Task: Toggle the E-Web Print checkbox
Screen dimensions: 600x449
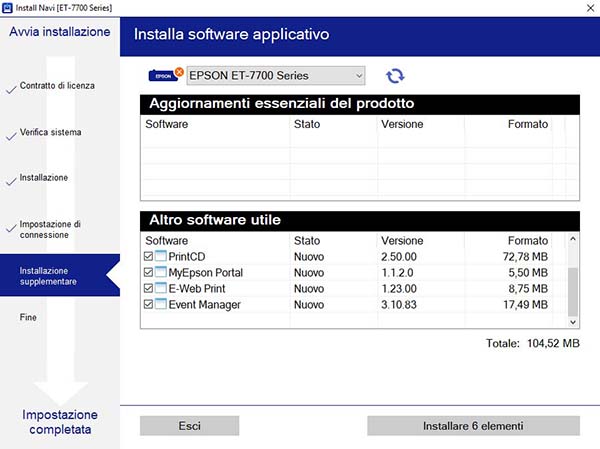Action: pyautogui.click(x=149, y=289)
